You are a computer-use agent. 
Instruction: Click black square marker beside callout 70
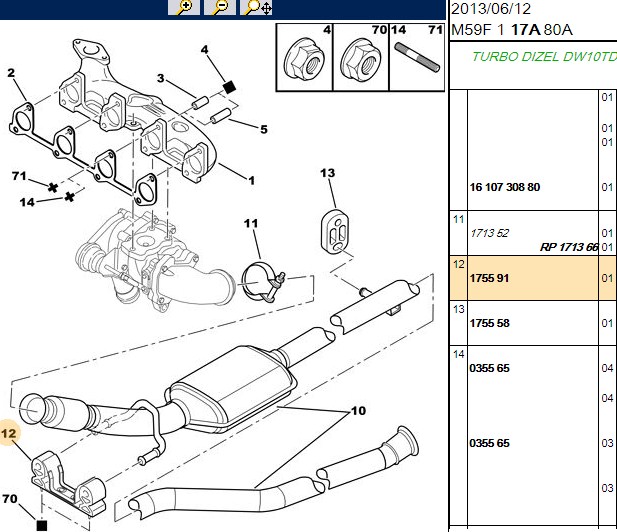pos(42,525)
